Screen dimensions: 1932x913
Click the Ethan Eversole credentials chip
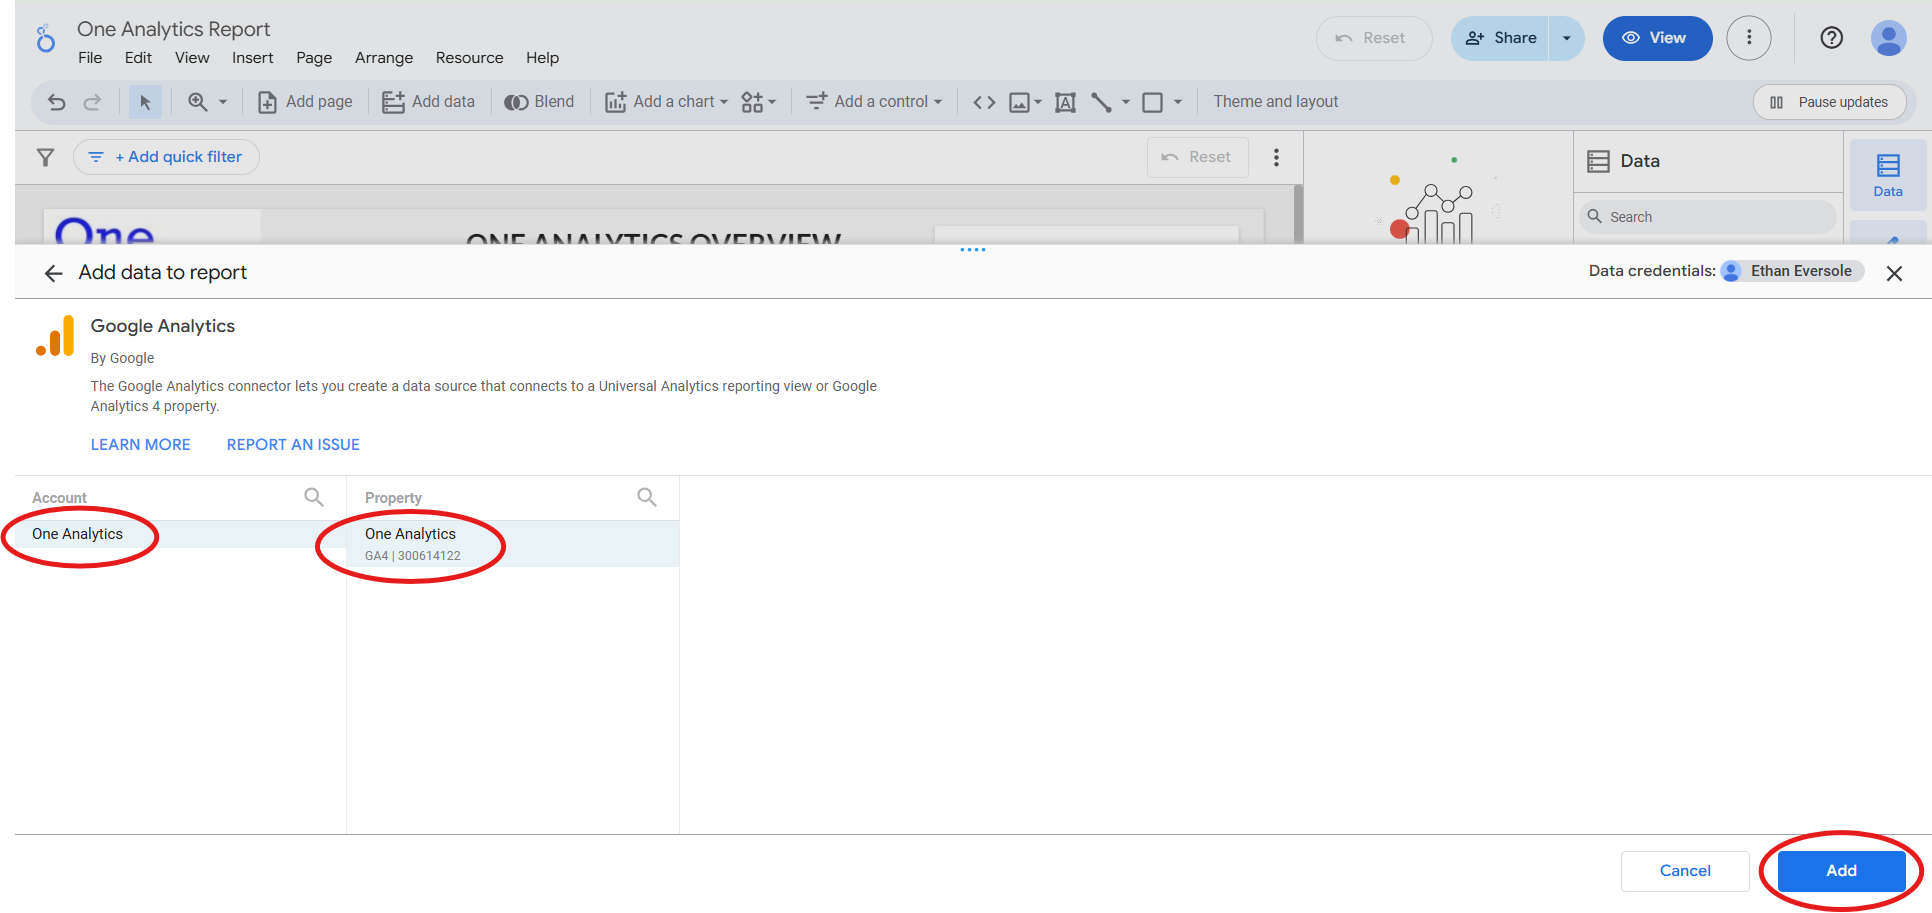pos(1792,271)
